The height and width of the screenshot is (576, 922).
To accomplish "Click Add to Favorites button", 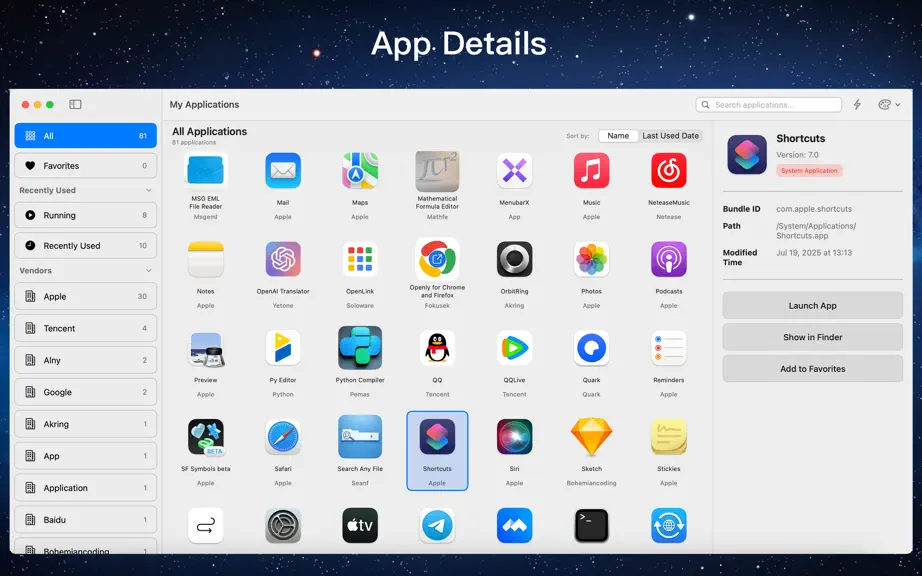I will coord(812,369).
